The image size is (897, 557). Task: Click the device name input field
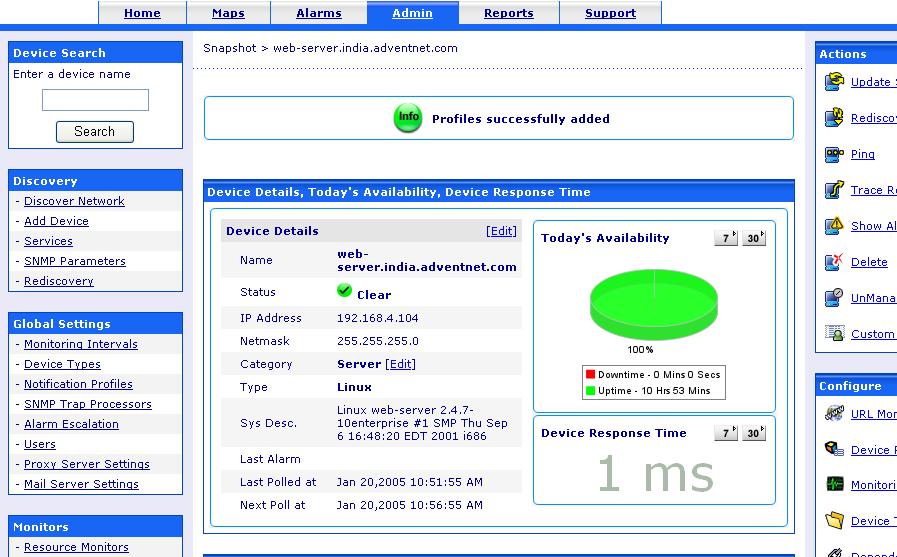point(95,100)
